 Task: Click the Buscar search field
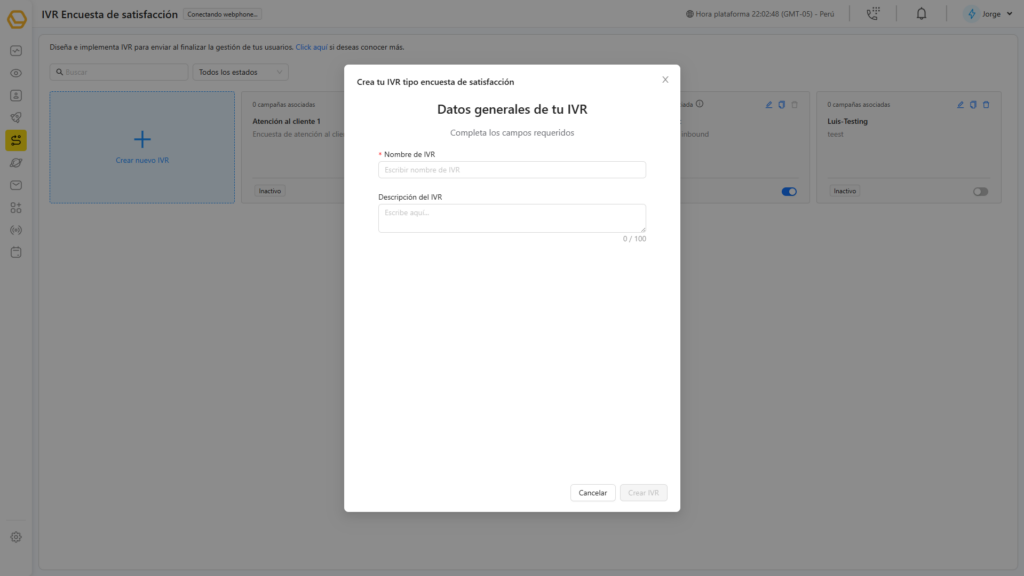click(x=120, y=72)
